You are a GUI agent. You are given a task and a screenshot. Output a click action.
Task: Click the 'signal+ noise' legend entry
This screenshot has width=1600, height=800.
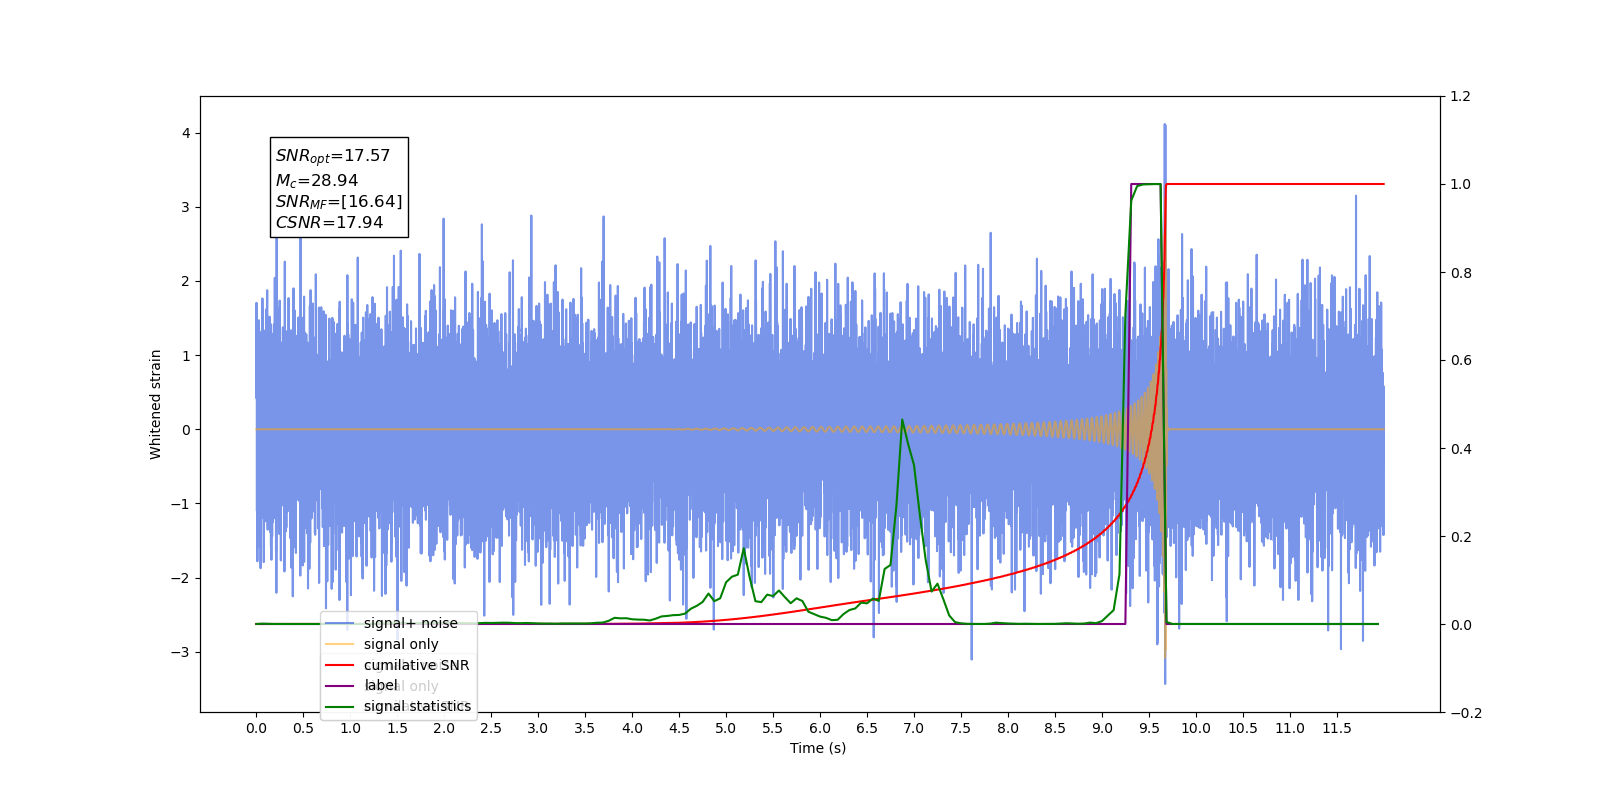391,623
